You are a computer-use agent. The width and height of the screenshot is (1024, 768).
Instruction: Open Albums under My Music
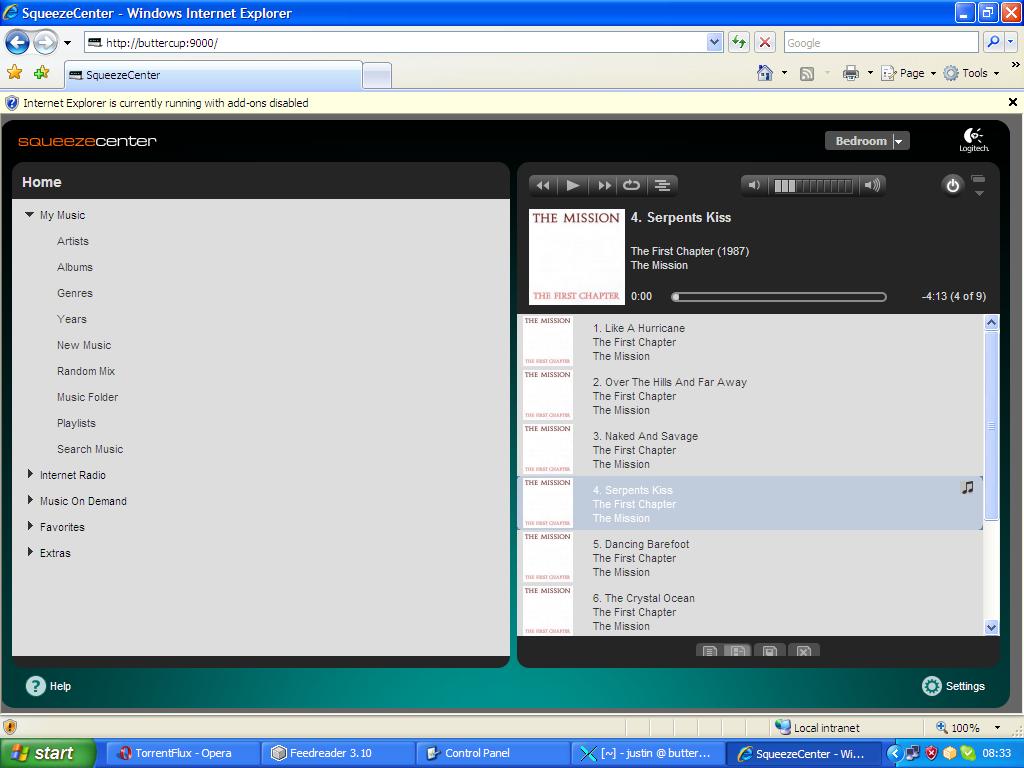[x=75, y=267]
